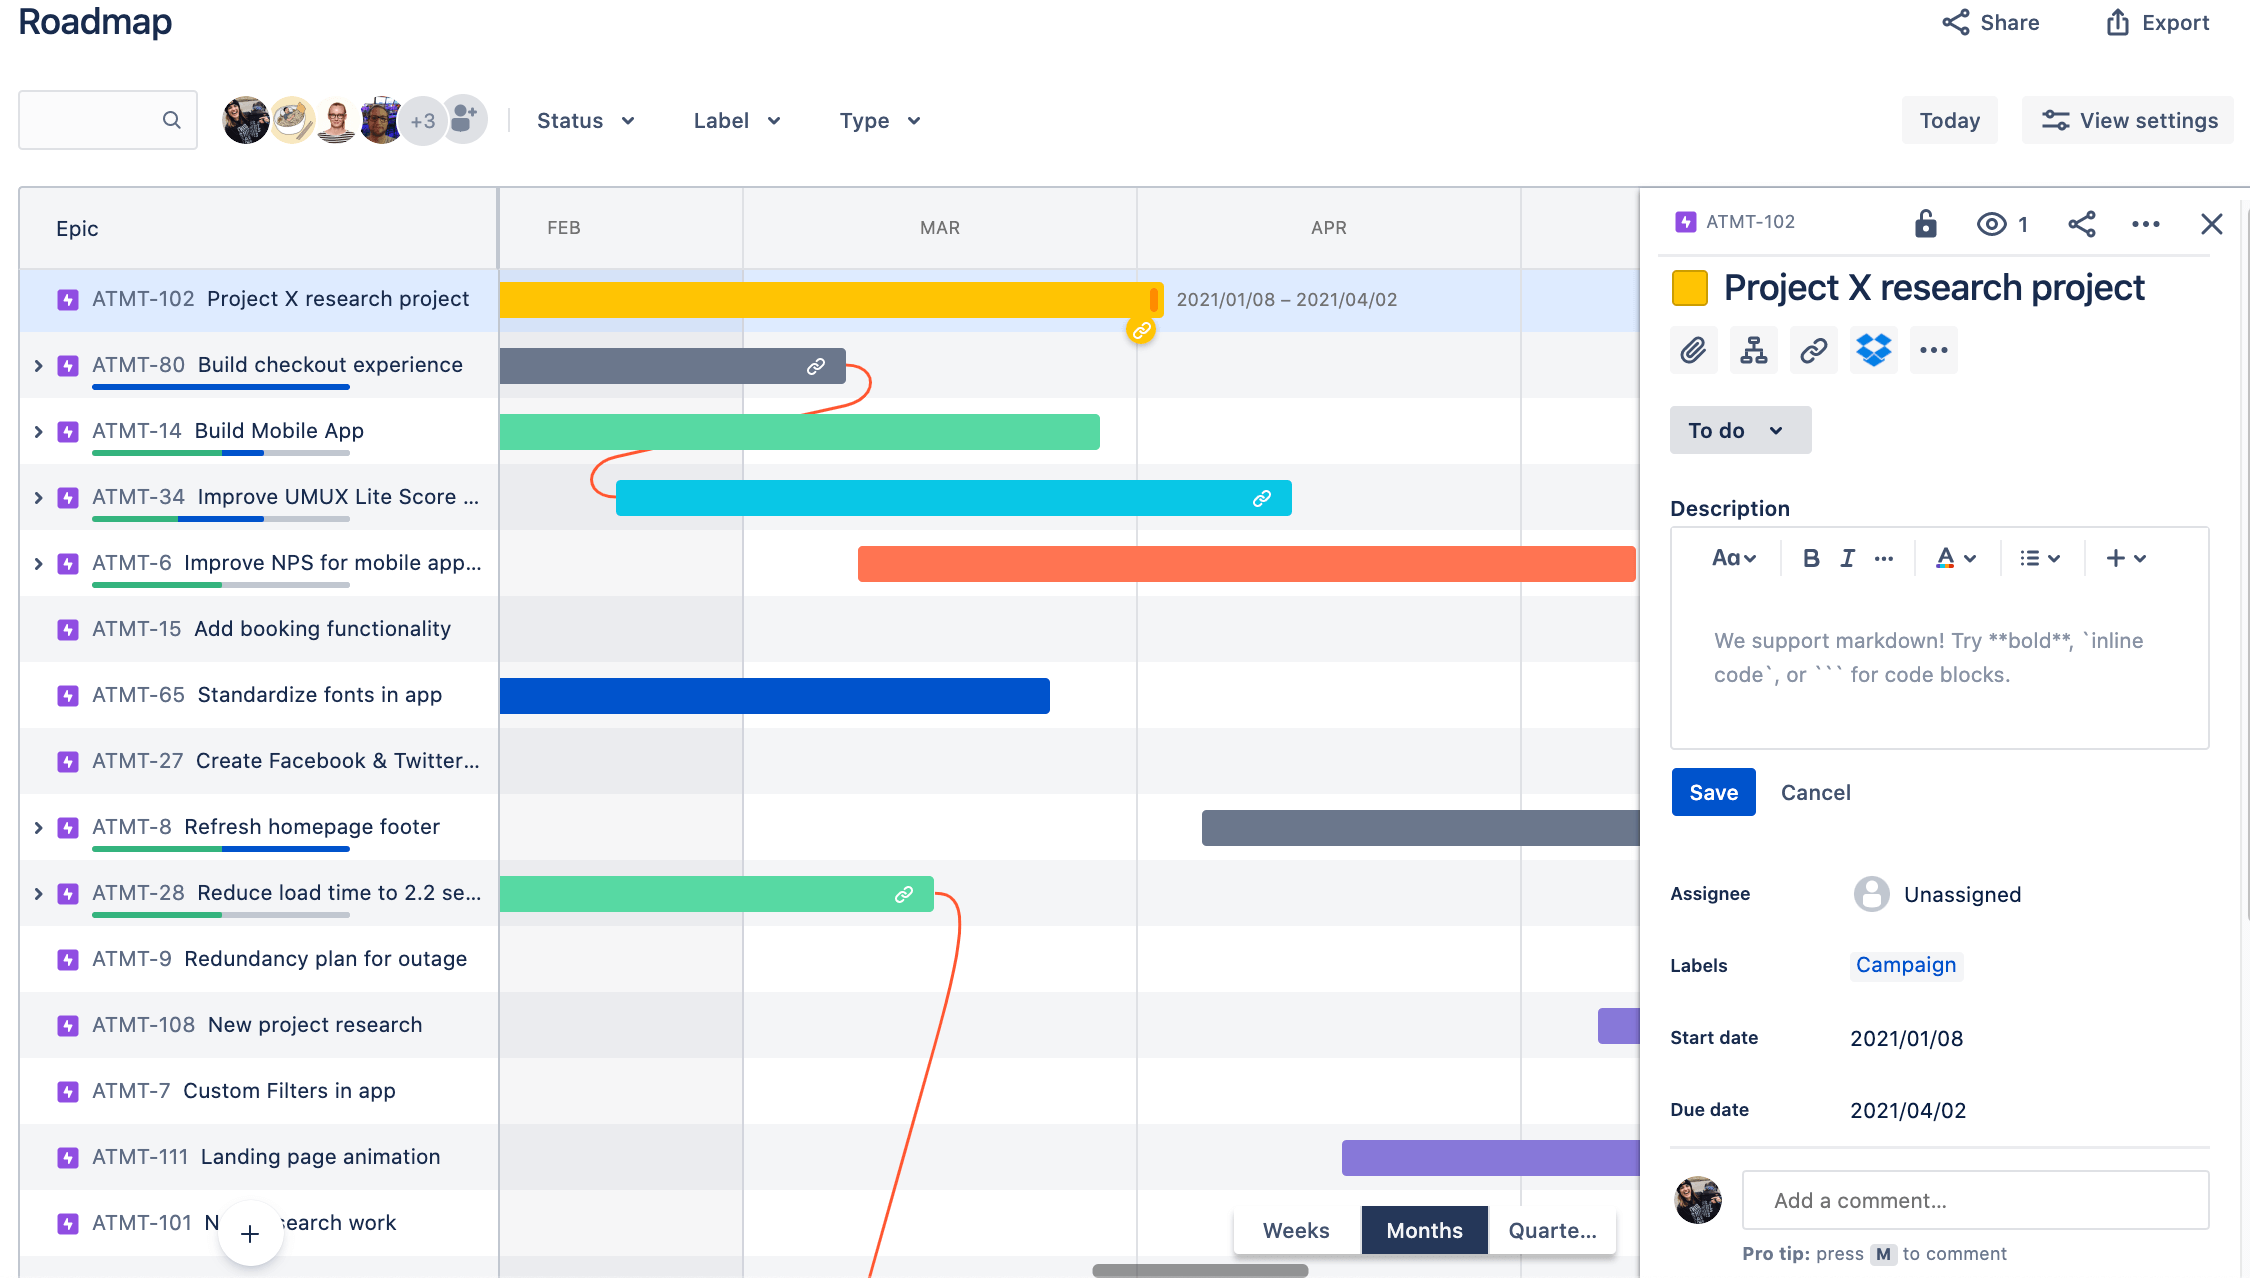The width and height of the screenshot is (2250, 1278).
Task: Click the org chart/dependency icon in detail panel
Action: (x=1752, y=348)
